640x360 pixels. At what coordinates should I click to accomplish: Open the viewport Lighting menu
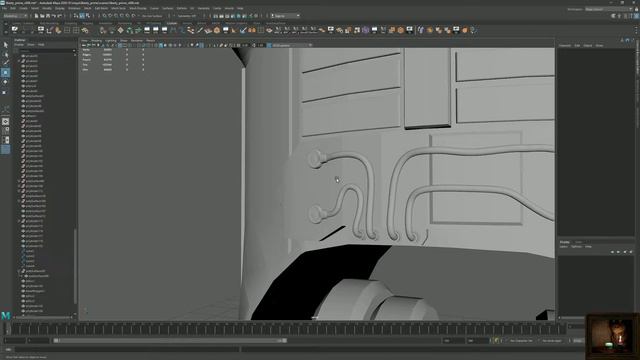point(111,40)
